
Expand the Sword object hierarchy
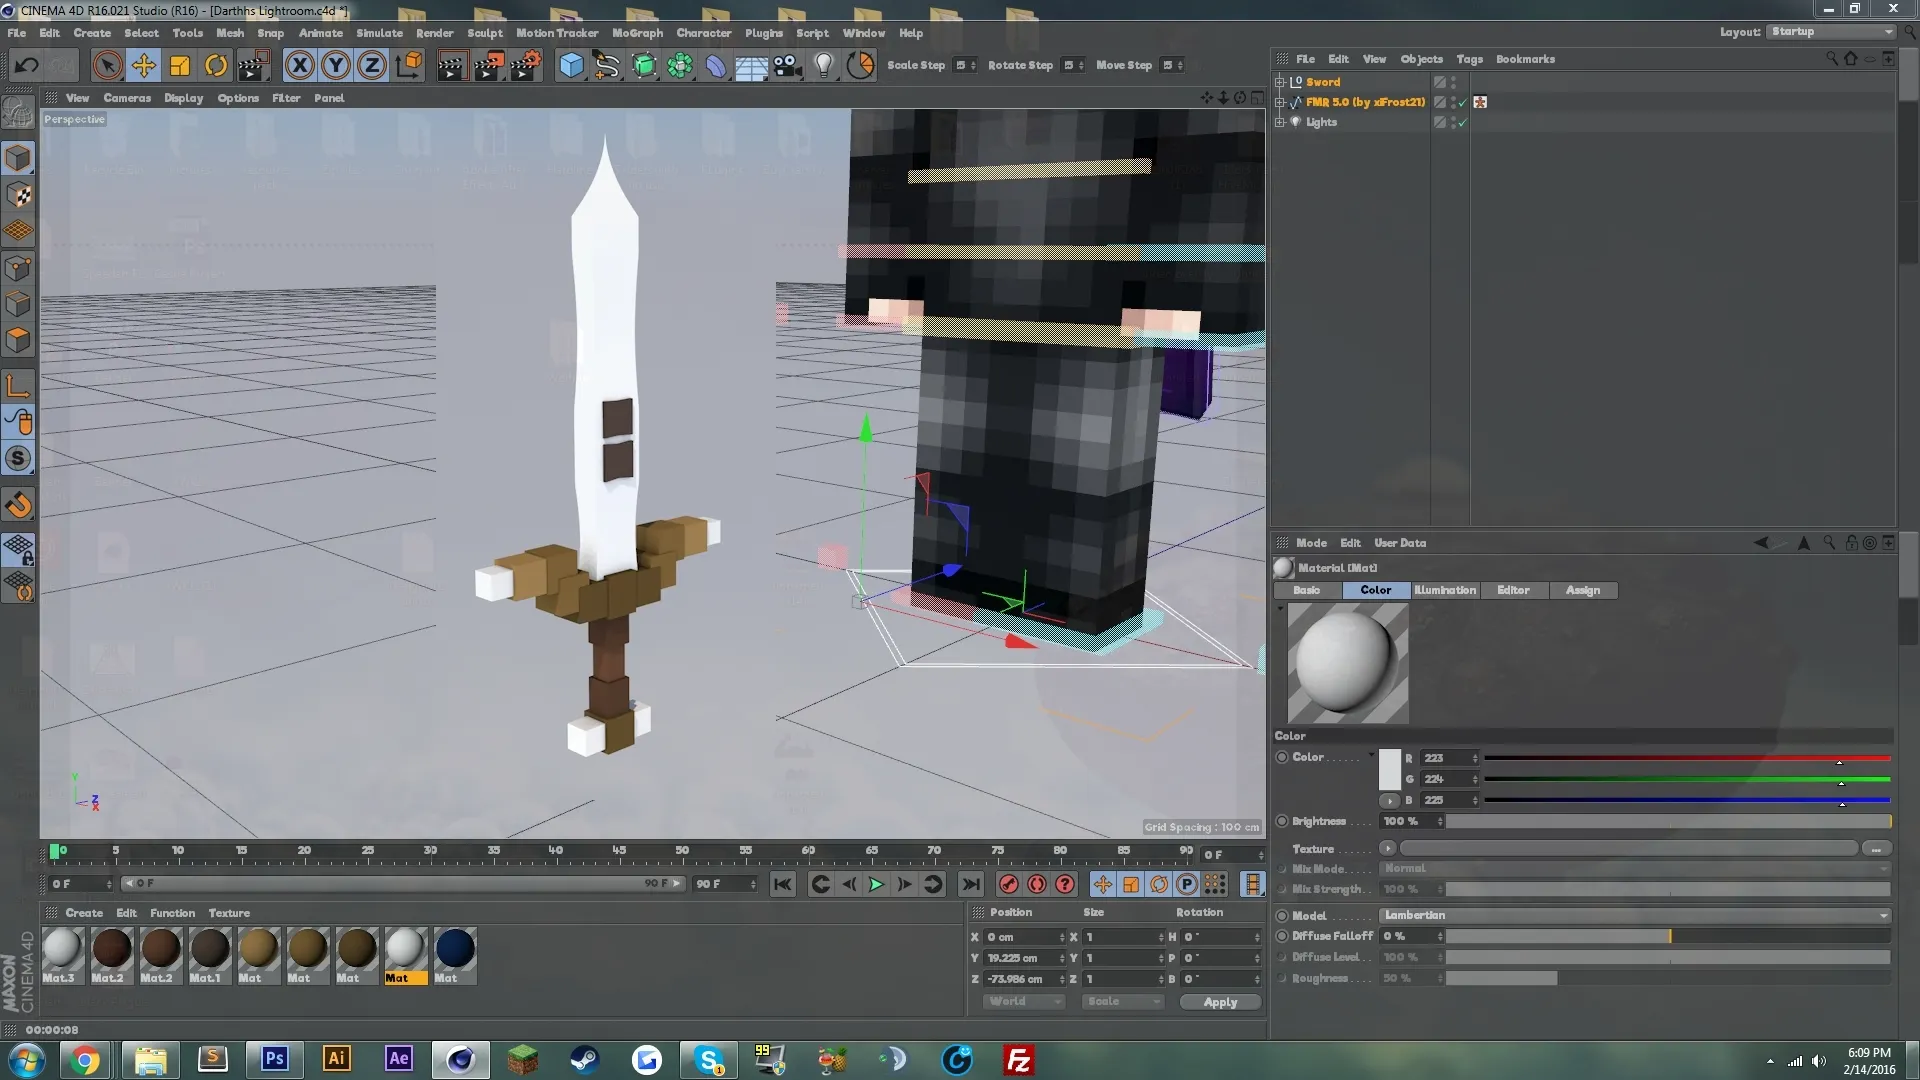(x=1280, y=82)
